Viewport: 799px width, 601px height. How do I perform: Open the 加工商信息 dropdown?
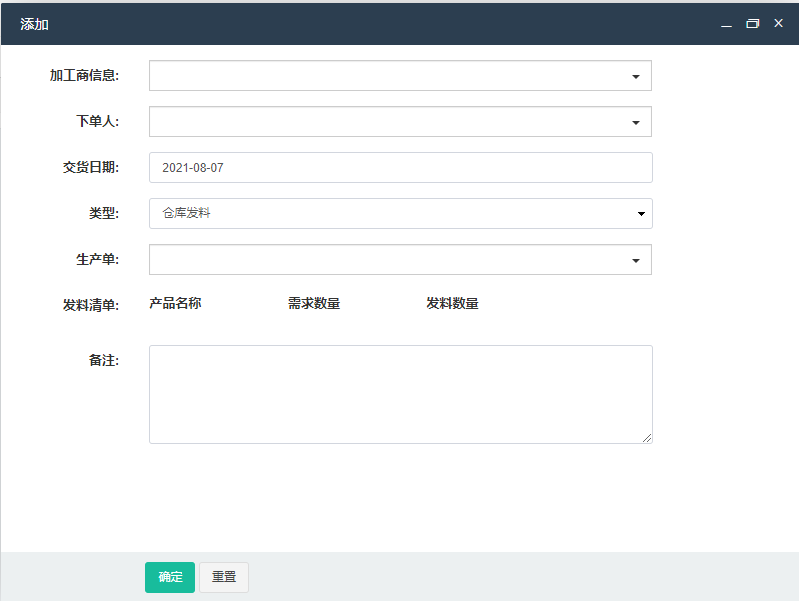tap(400, 75)
